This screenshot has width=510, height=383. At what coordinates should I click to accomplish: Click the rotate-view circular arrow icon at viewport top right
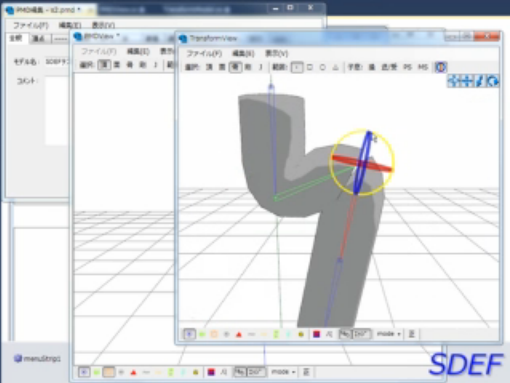492,81
